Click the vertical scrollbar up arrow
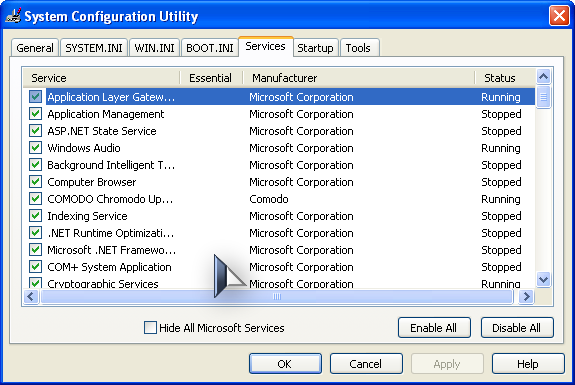The height and width of the screenshot is (385, 575). click(x=543, y=77)
